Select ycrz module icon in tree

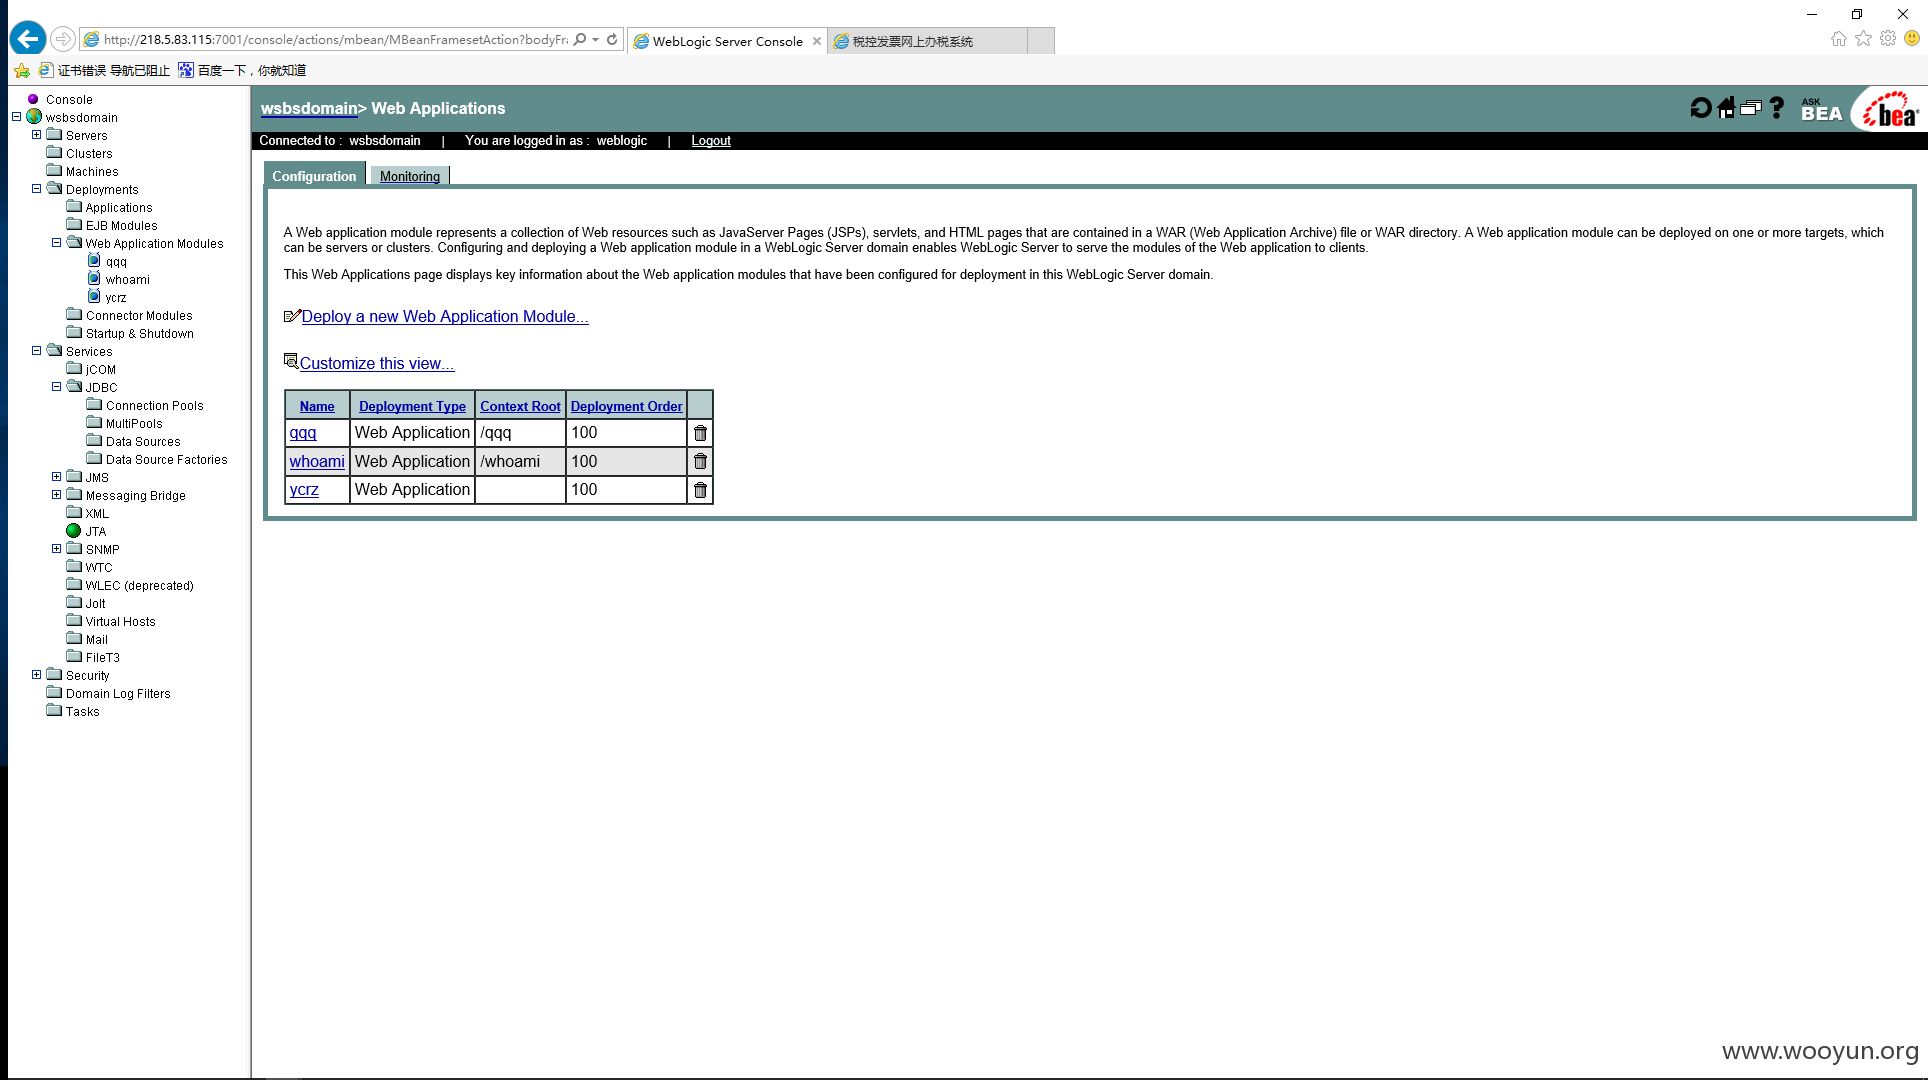[94, 296]
